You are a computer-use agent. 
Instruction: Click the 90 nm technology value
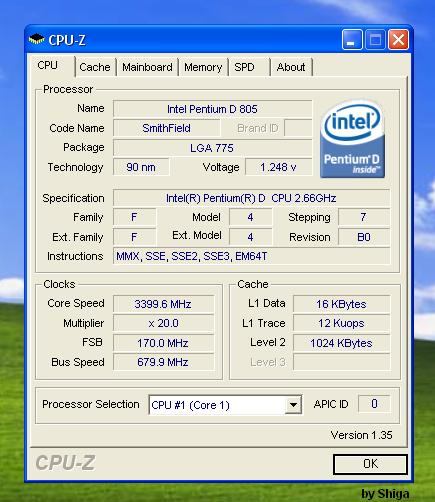click(x=141, y=167)
